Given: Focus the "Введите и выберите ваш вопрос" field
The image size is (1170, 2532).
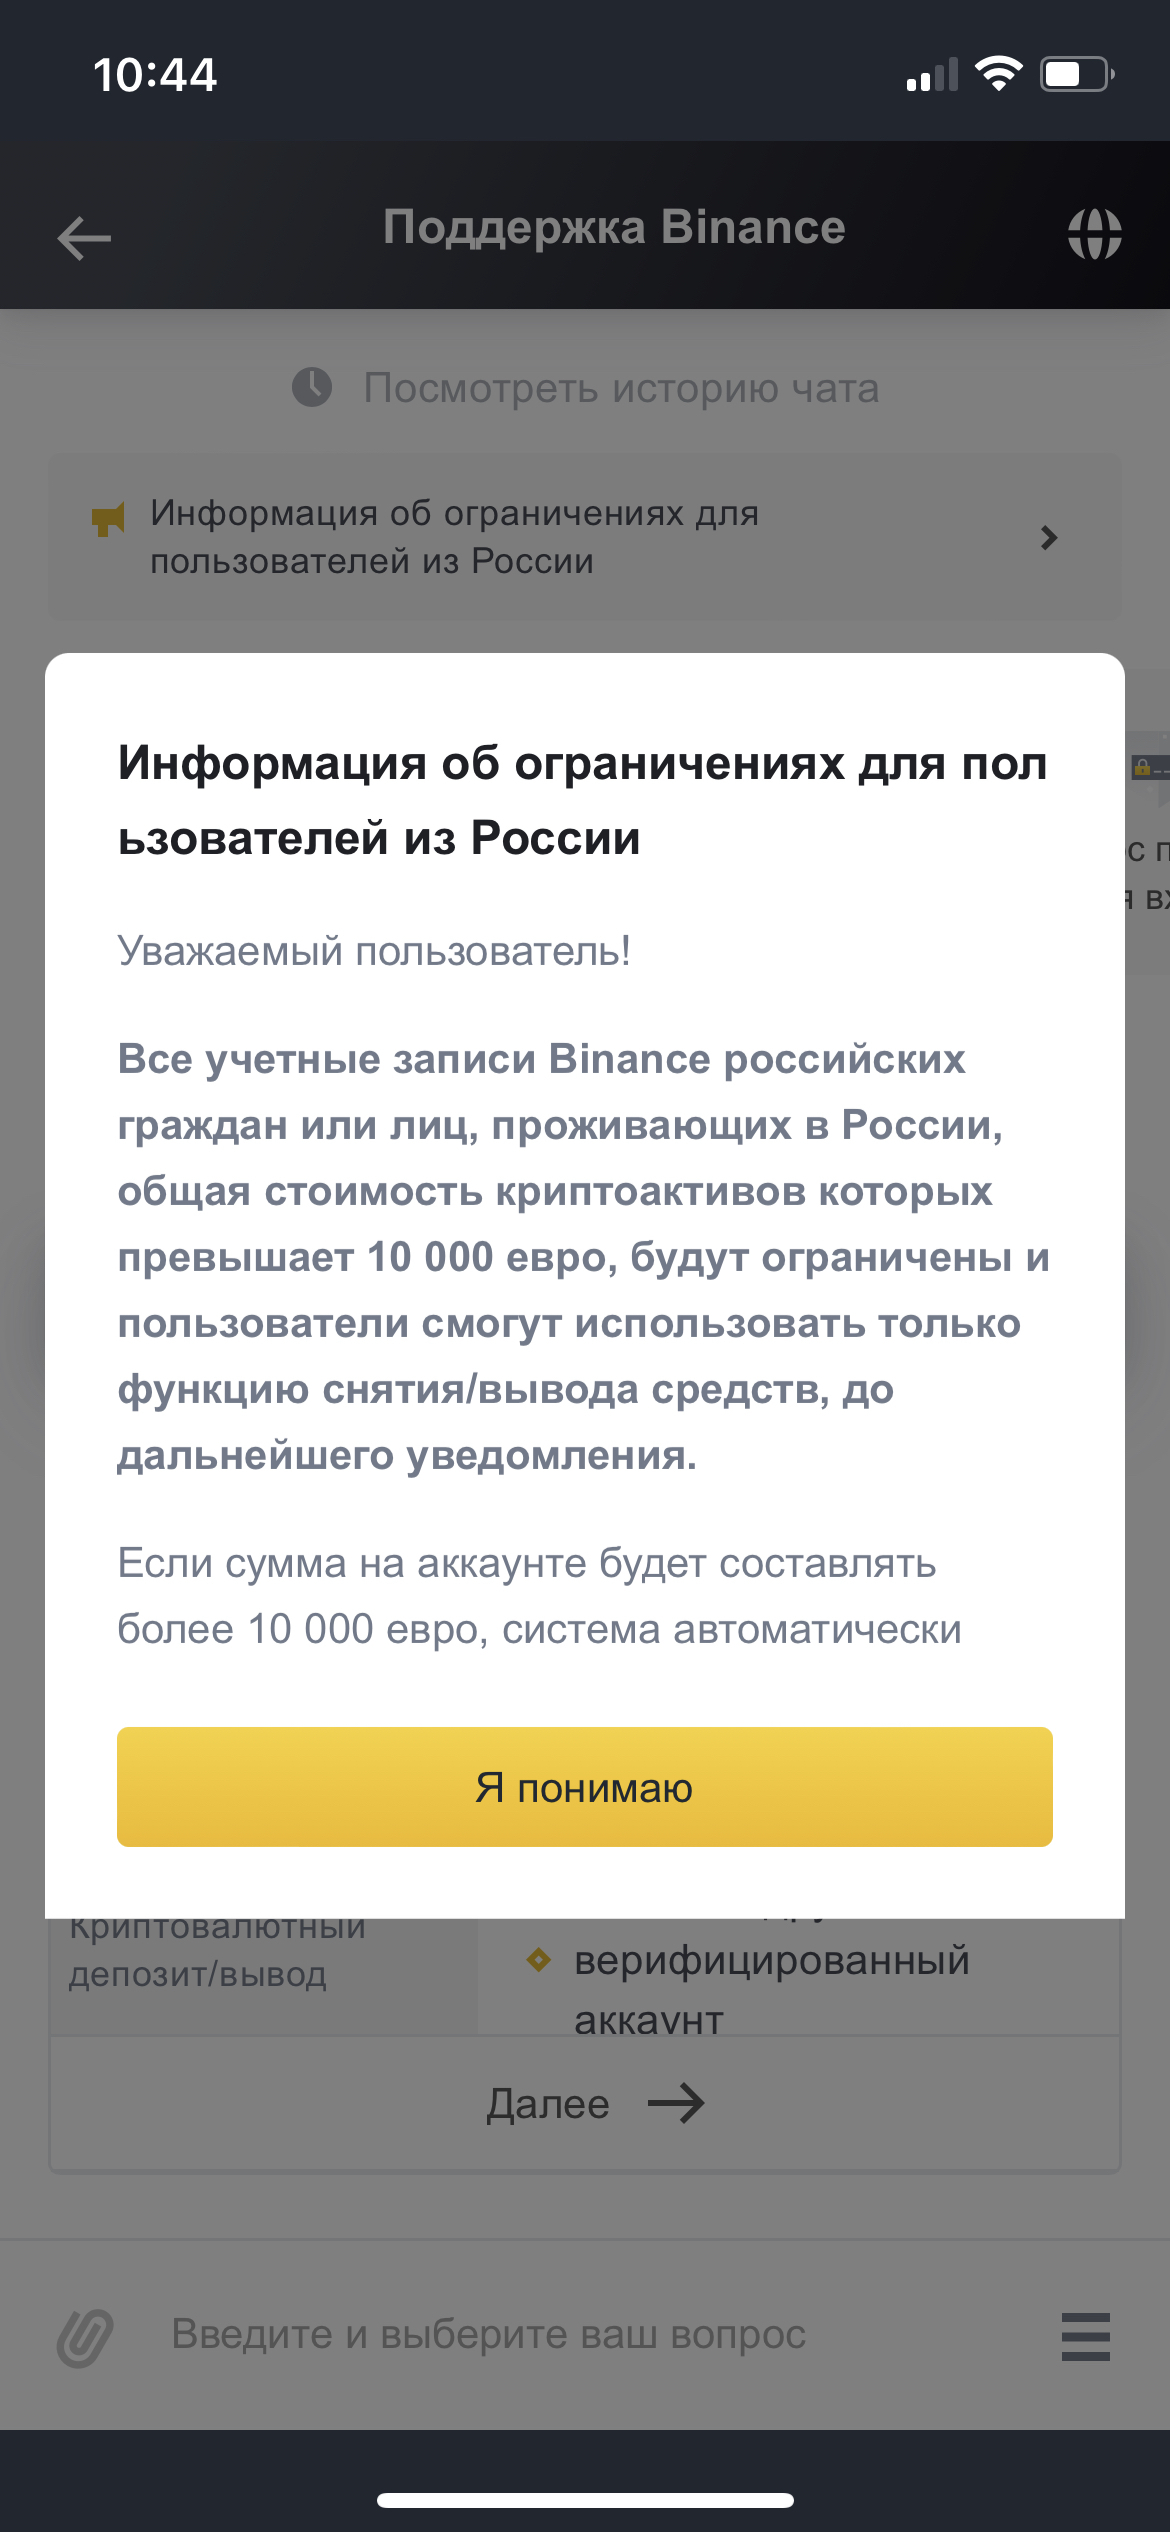Looking at the screenshot, I should [488, 2334].
